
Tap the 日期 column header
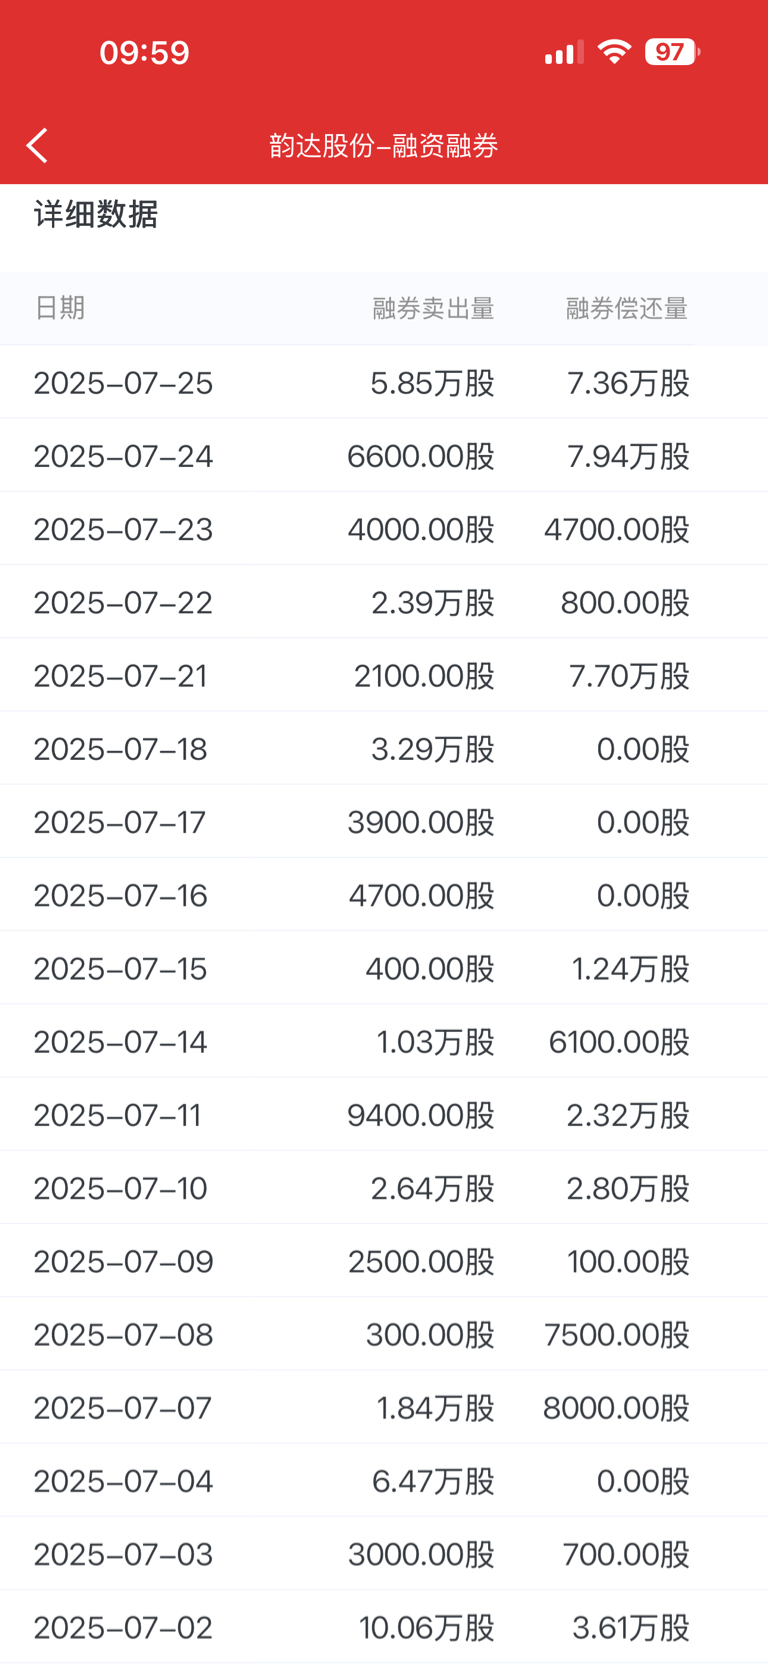(x=60, y=308)
